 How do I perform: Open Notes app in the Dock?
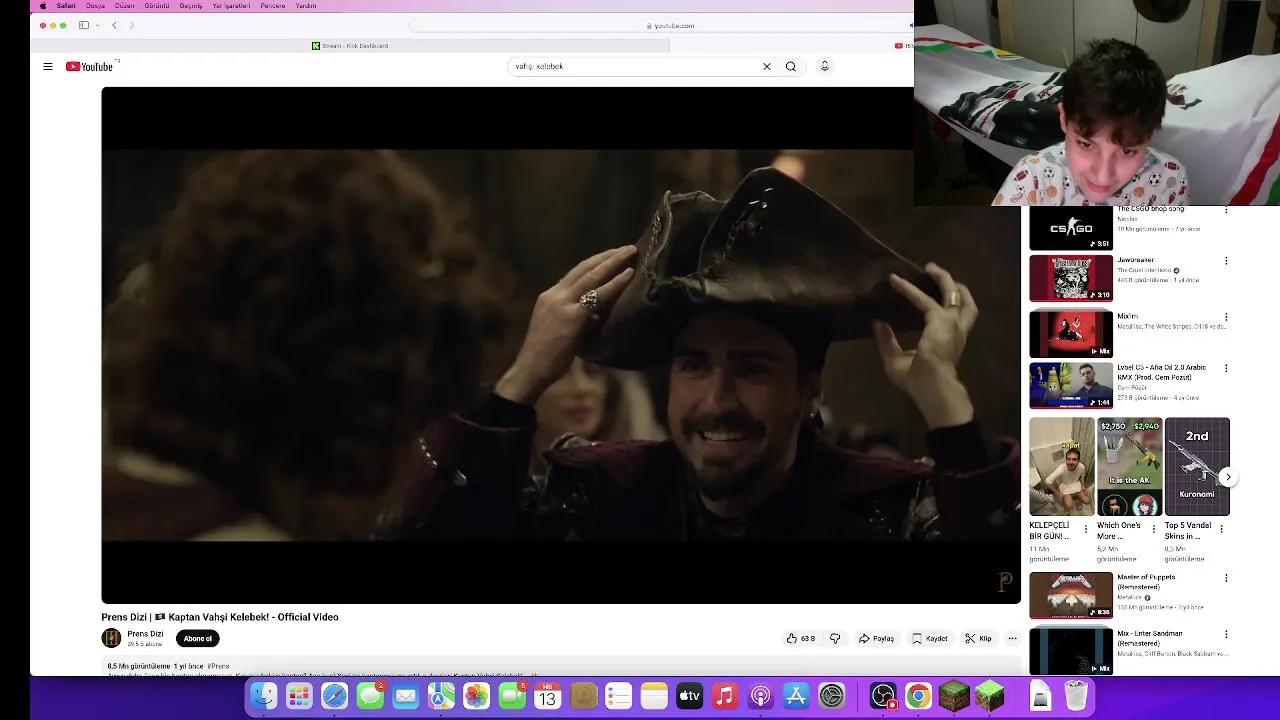point(654,696)
